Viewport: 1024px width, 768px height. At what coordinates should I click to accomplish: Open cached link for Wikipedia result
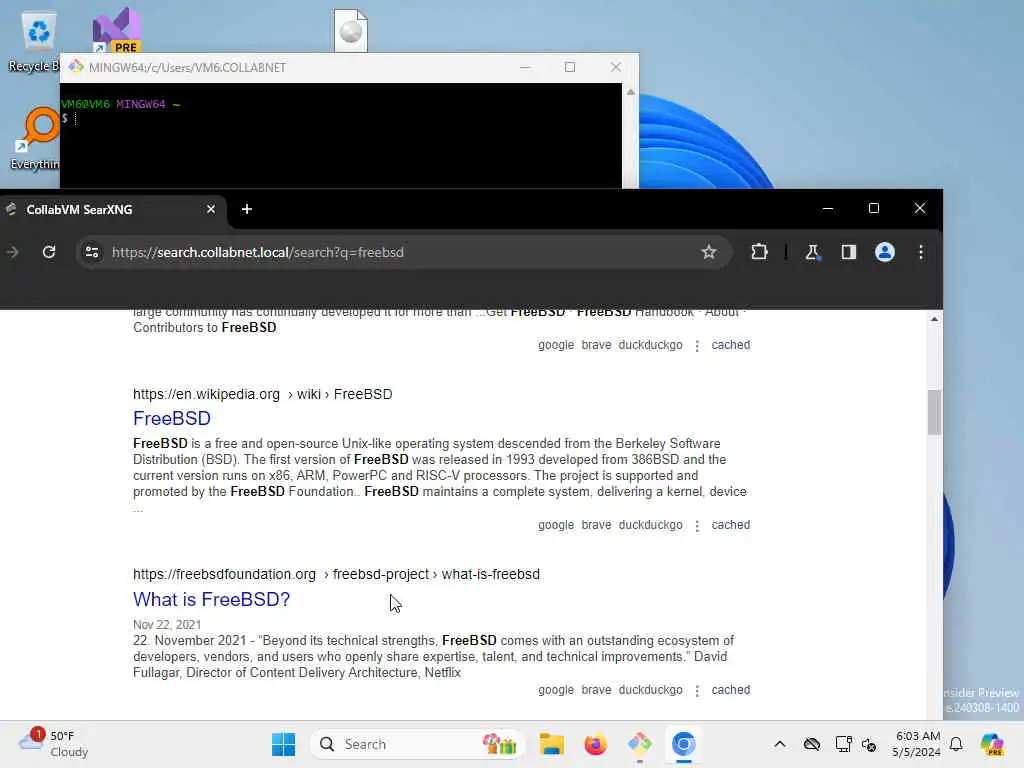(x=731, y=525)
